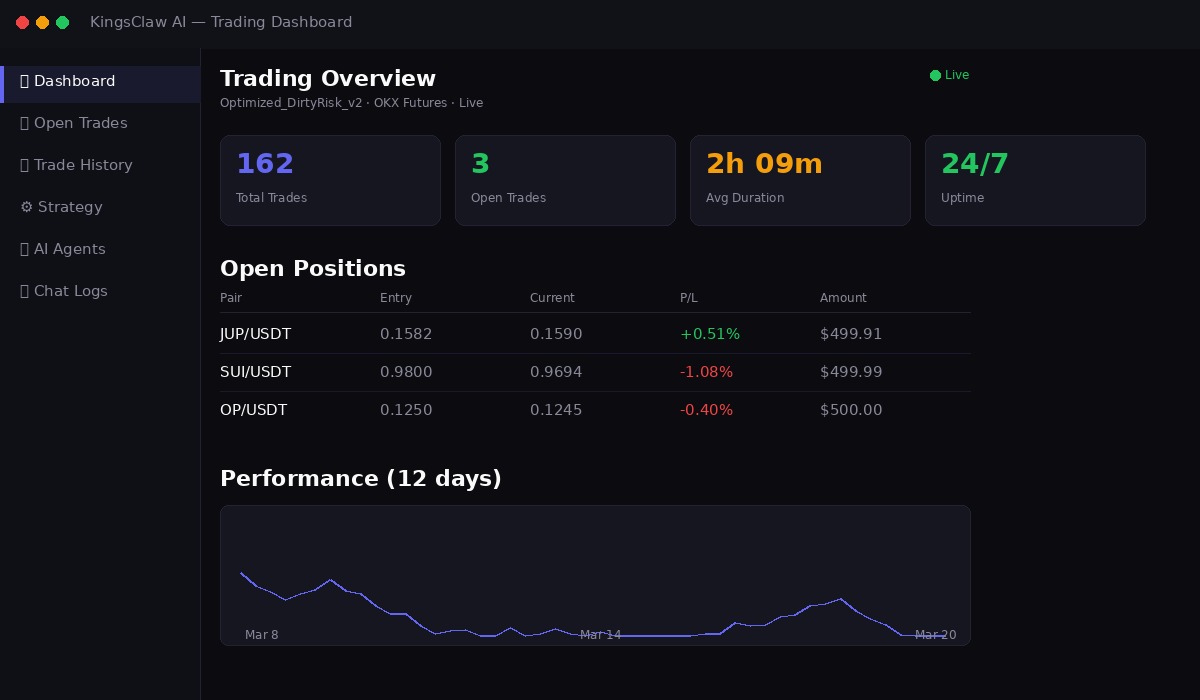The width and height of the screenshot is (1200, 700).
Task: Open the AI Agents page
Action: 70,249
